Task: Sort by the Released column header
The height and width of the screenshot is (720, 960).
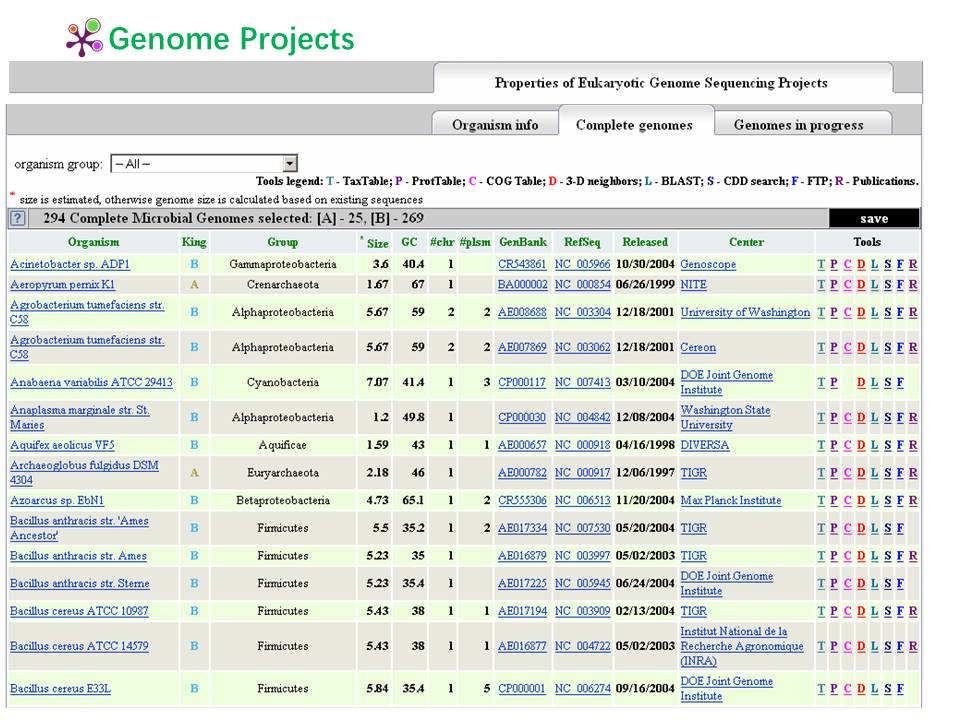Action: 645,242
